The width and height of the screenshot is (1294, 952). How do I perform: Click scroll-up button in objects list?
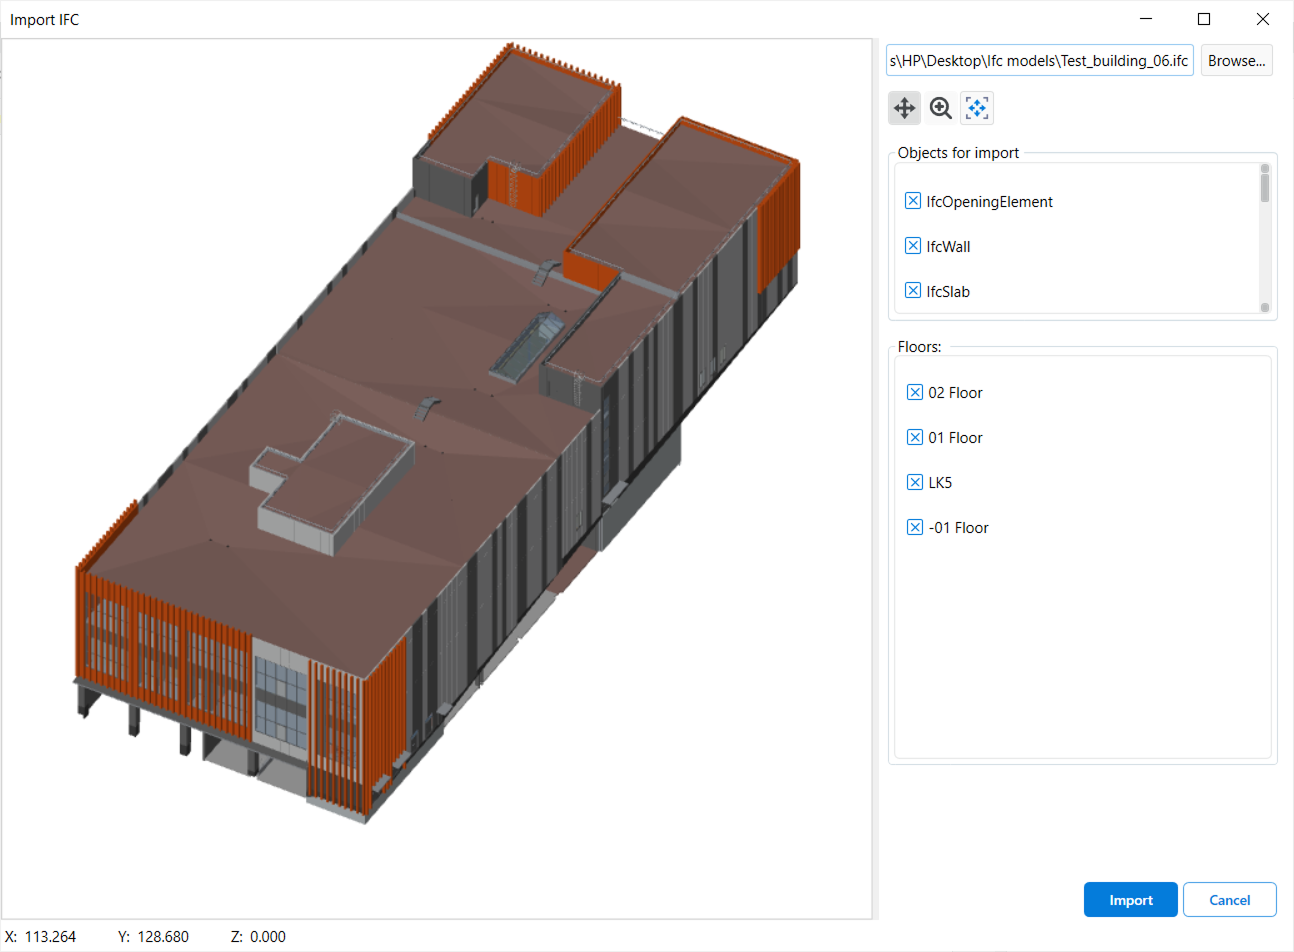tap(1265, 168)
